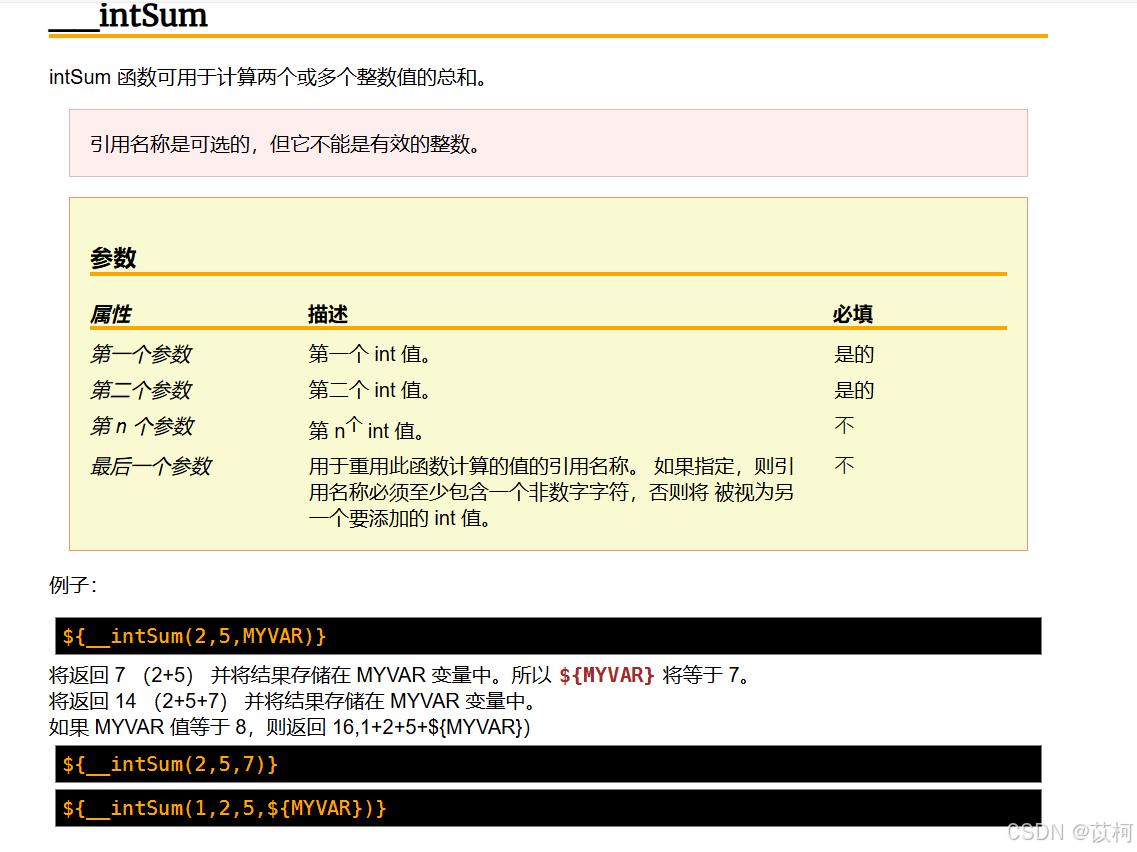The image size is (1137, 852).
Task: Select the 最后一个参数 table row
Action: click(151, 465)
